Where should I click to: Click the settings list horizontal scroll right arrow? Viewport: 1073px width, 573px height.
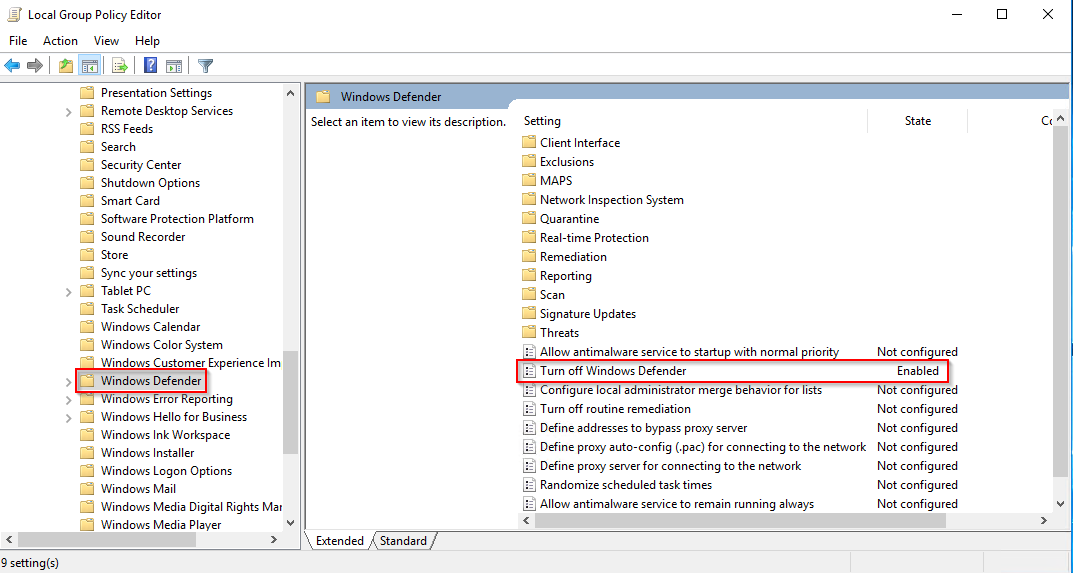tap(1044, 521)
